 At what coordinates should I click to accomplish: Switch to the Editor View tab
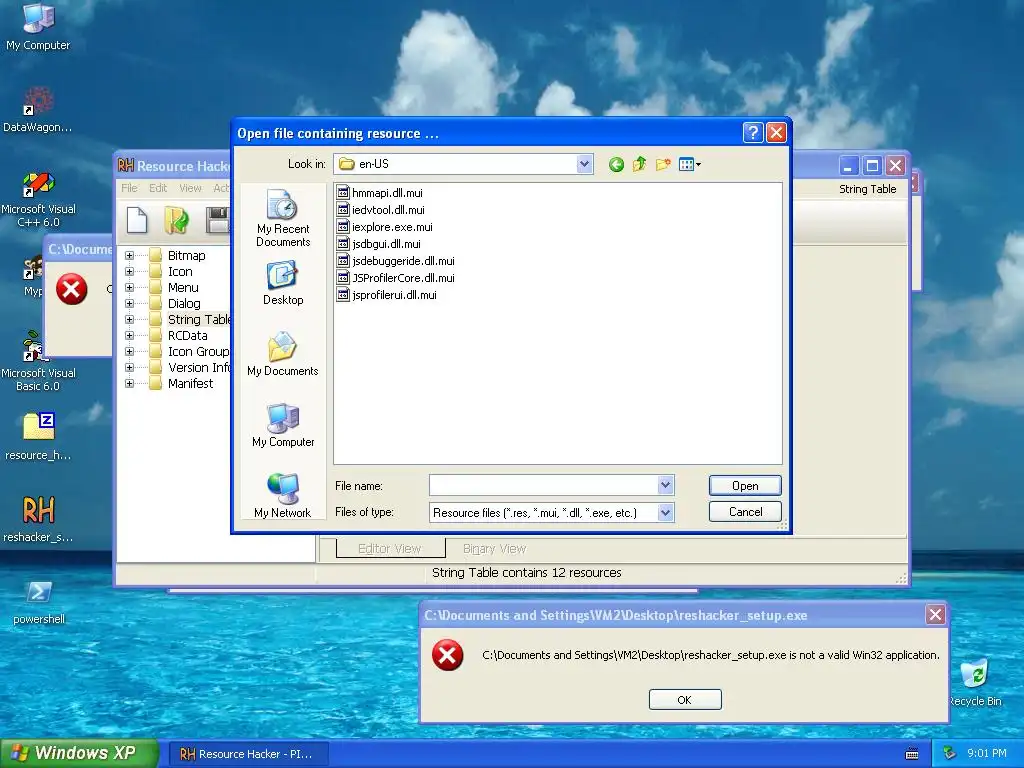point(390,549)
